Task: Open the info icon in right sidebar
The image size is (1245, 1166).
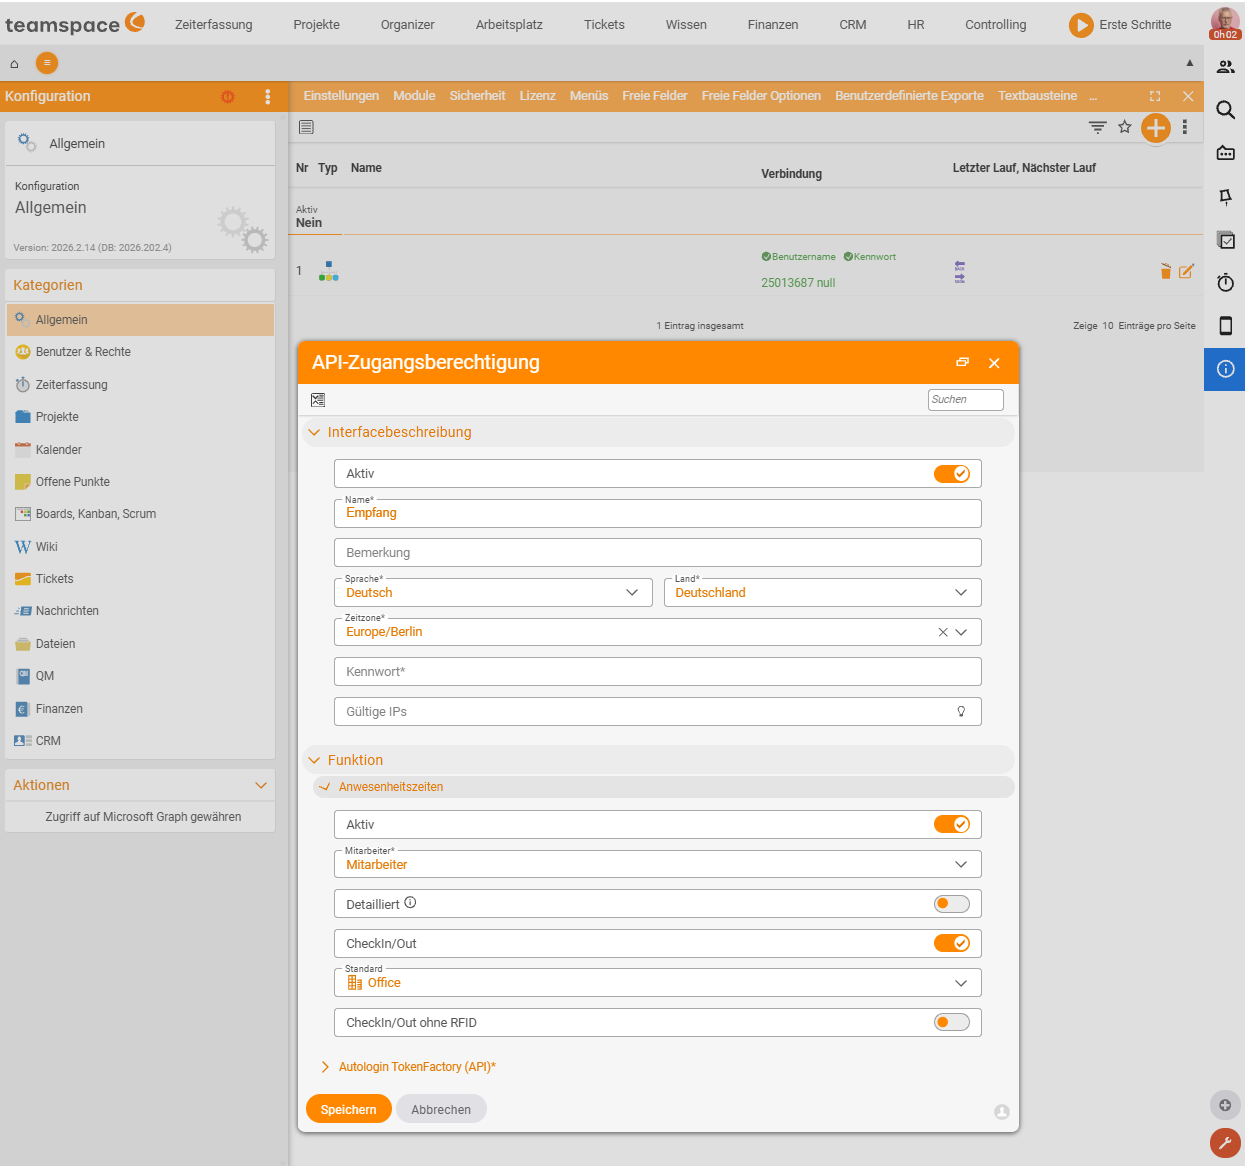Action: (1225, 369)
